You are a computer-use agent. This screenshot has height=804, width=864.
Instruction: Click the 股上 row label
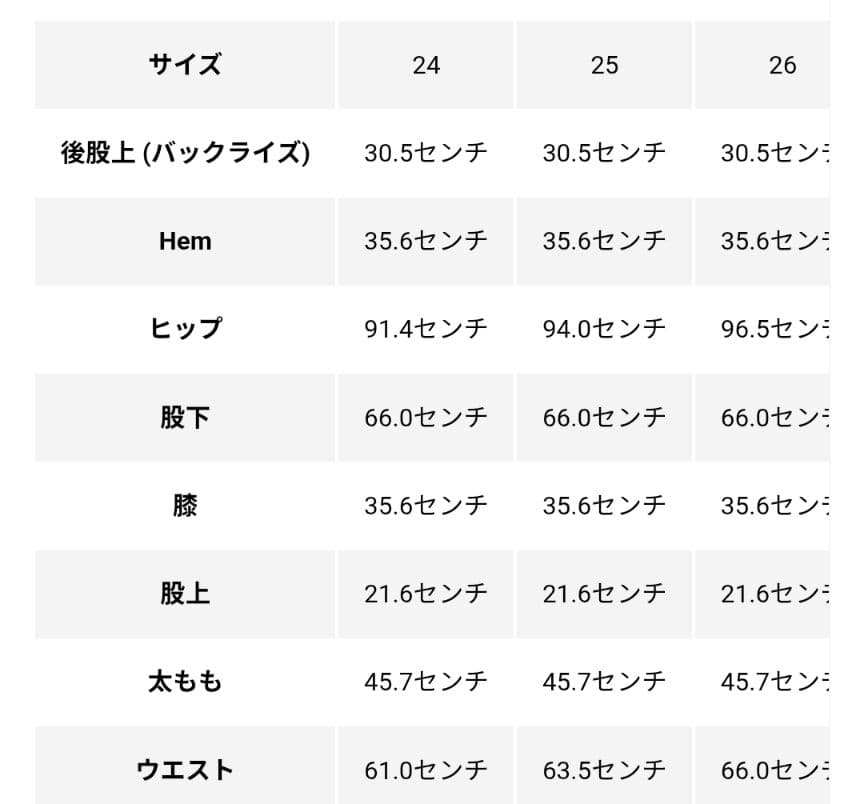click(185, 593)
